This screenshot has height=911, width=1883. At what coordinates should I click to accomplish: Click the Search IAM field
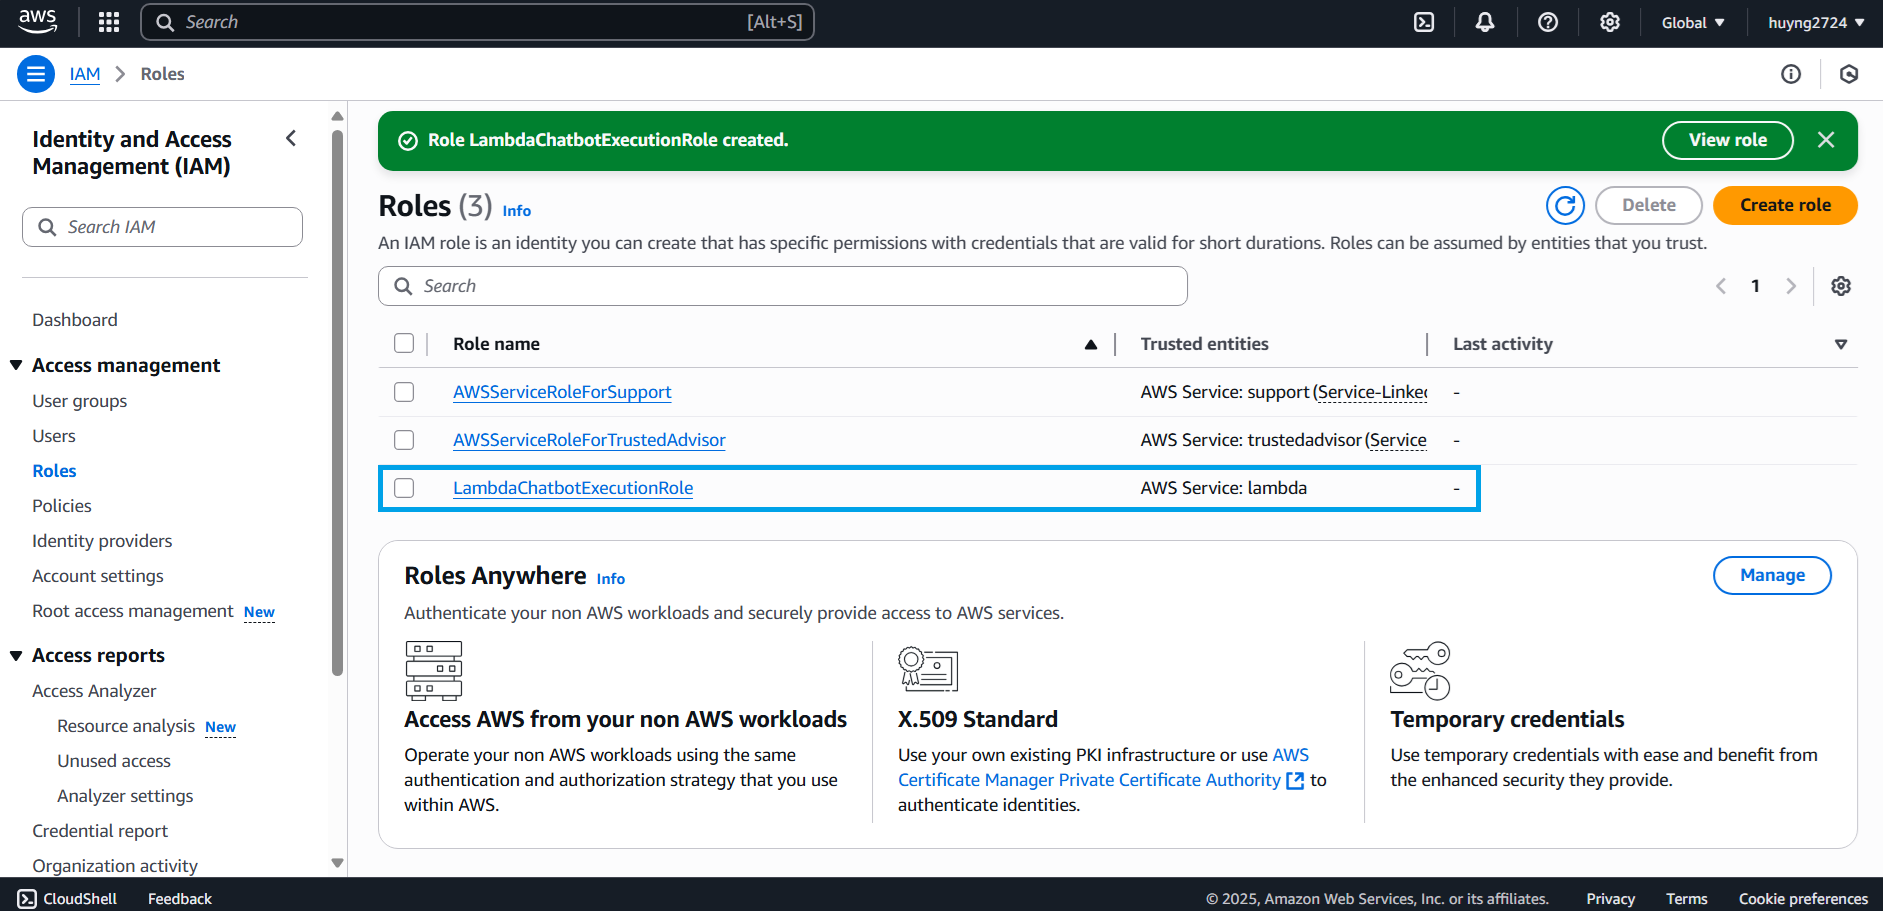tap(162, 227)
